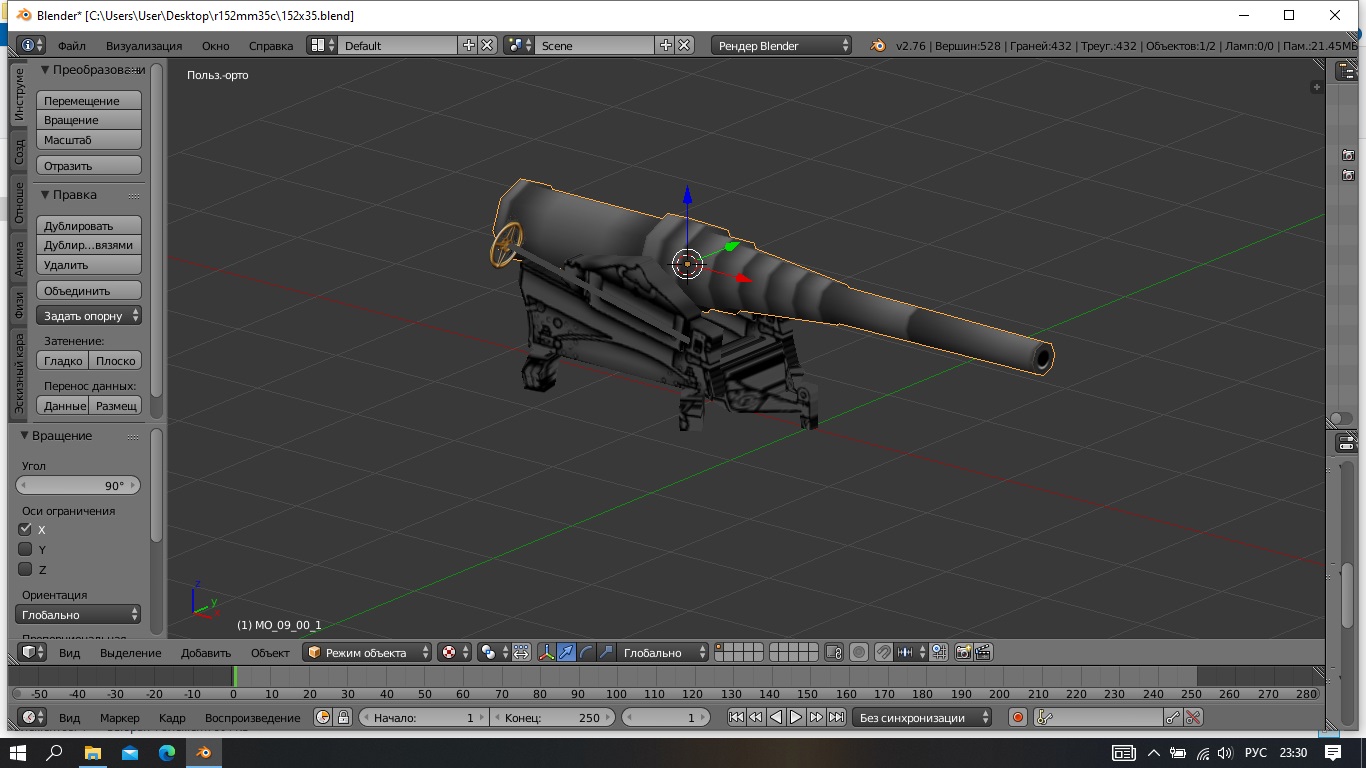Click the Угол 90° angle field
This screenshot has width=1366, height=768.
(78, 485)
